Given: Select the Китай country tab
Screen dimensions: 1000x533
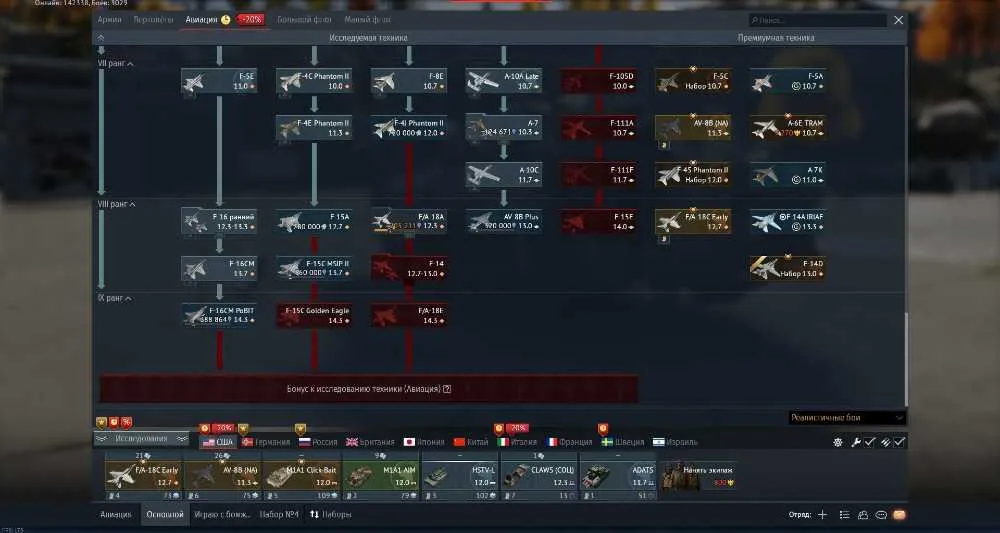Looking at the screenshot, I should (x=471, y=442).
